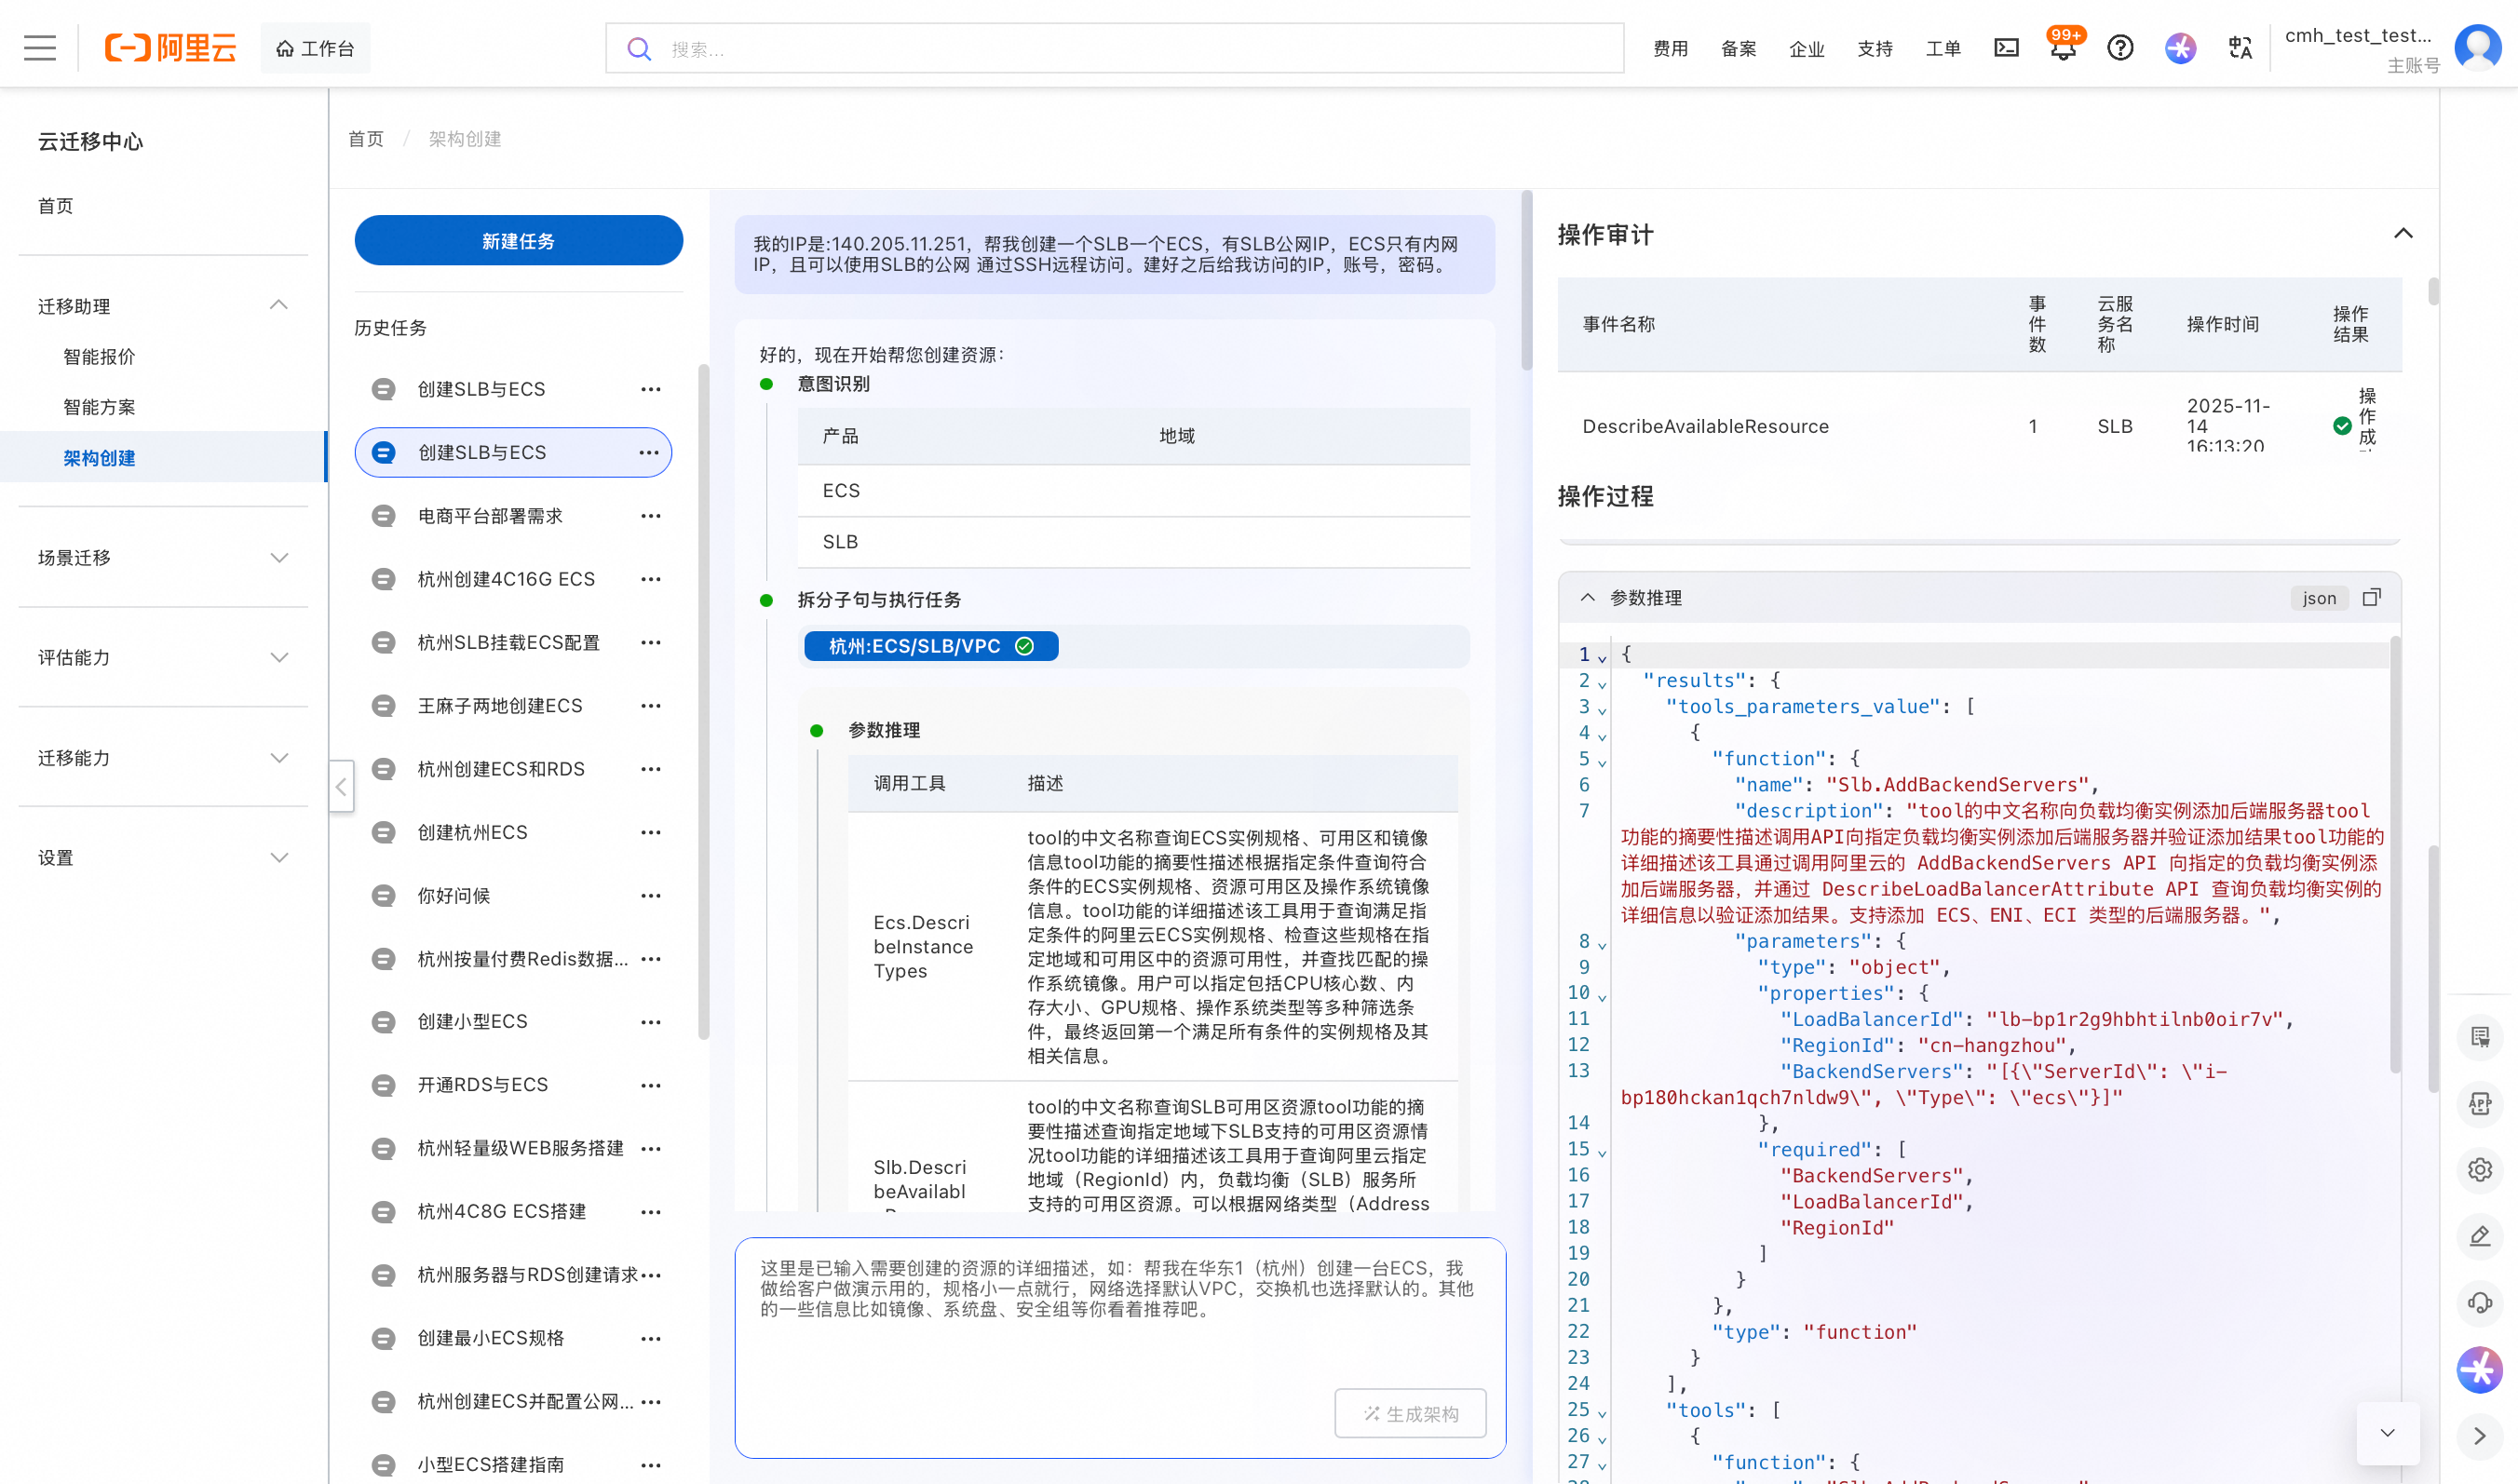Click the user account avatar

[x=2477, y=47]
